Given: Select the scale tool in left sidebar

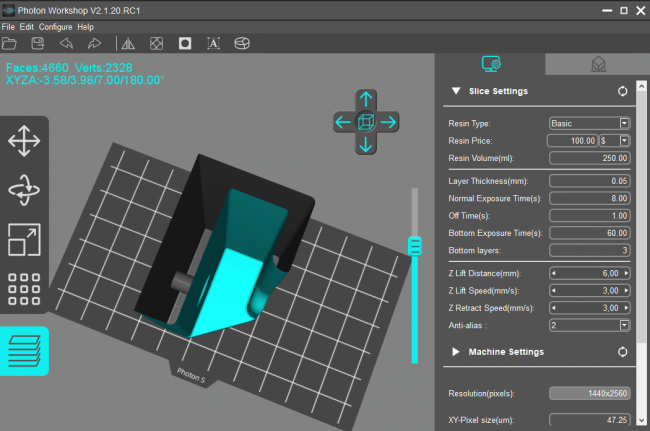Looking at the screenshot, I should point(23,240).
